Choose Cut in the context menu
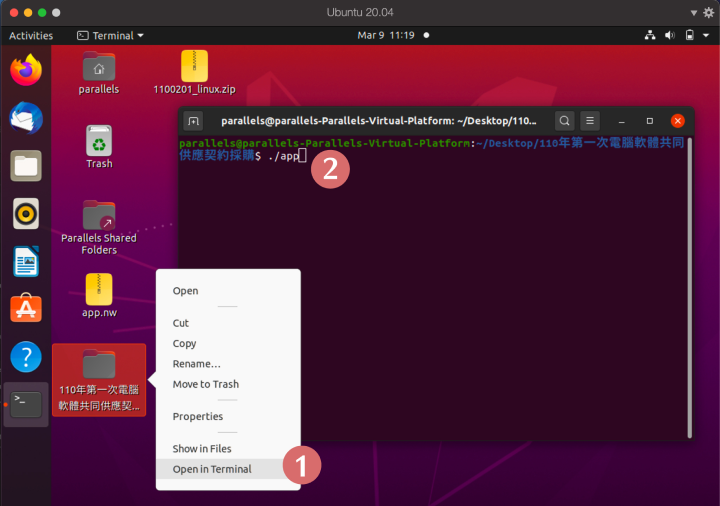Viewport: 720px width, 506px height. tap(228, 323)
